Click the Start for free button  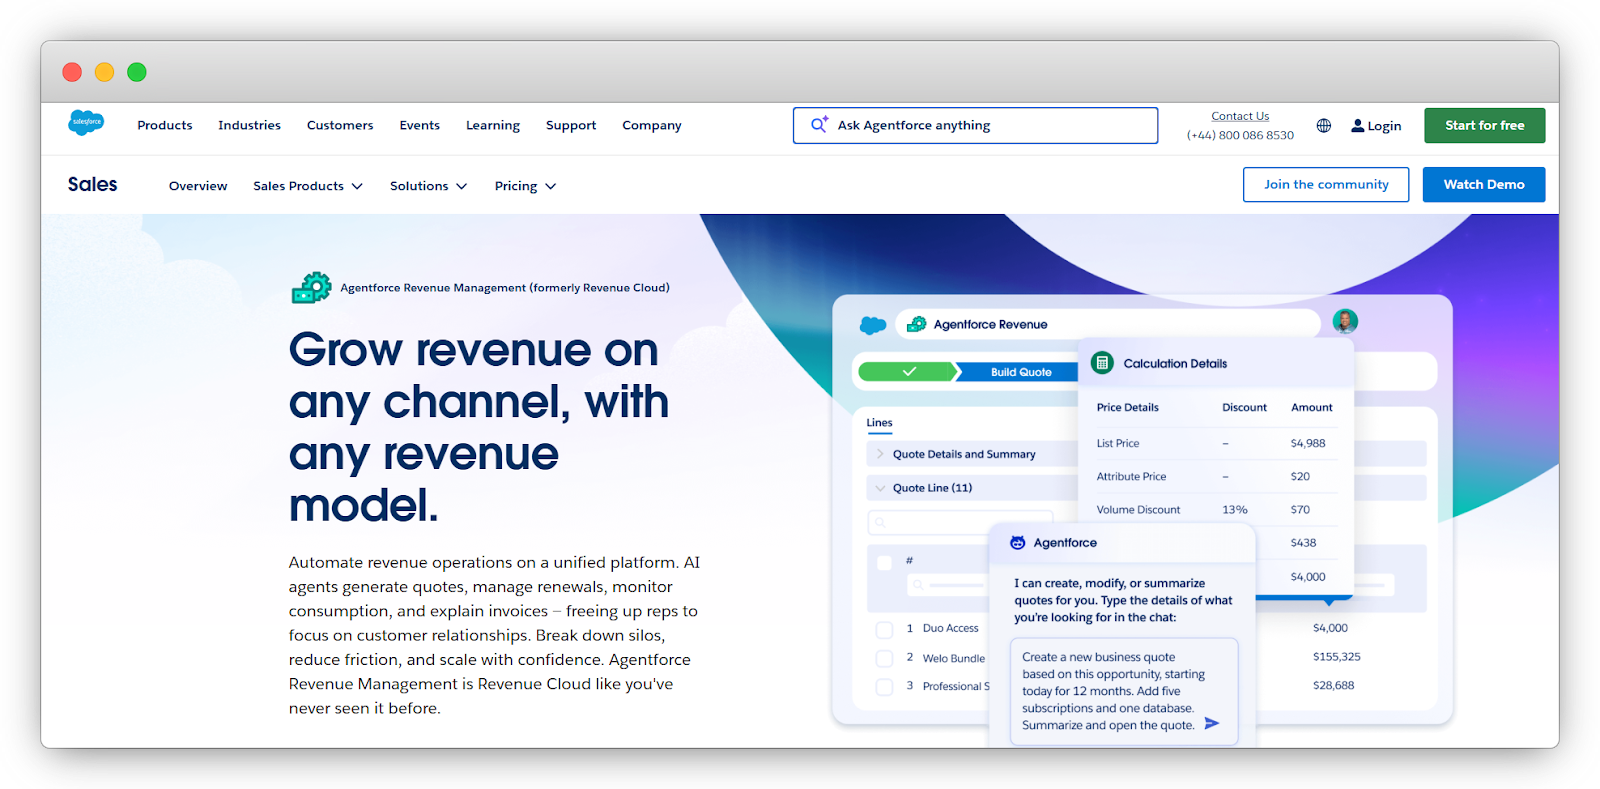click(1485, 125)
